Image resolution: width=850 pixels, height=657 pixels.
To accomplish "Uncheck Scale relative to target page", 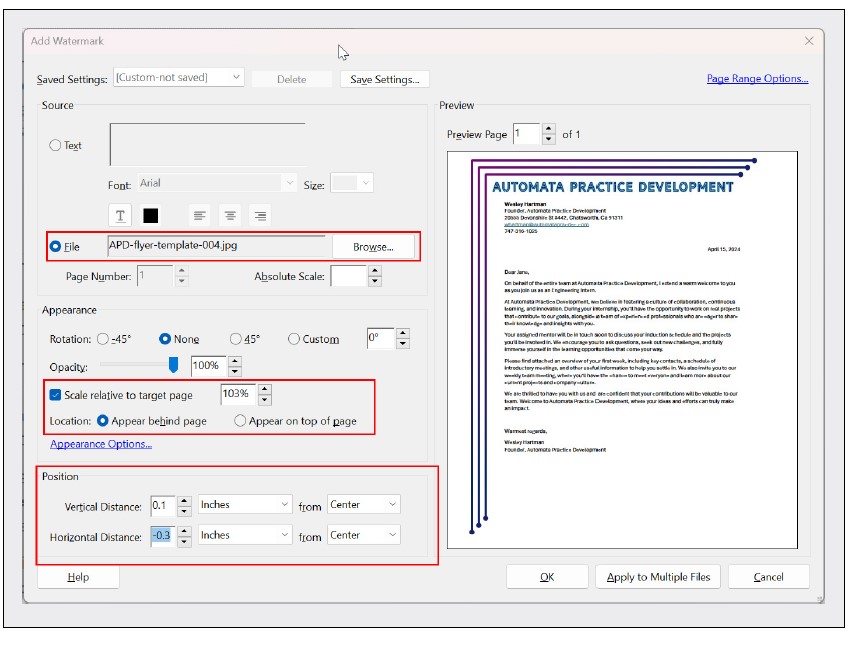I will (x=56, y=395).
